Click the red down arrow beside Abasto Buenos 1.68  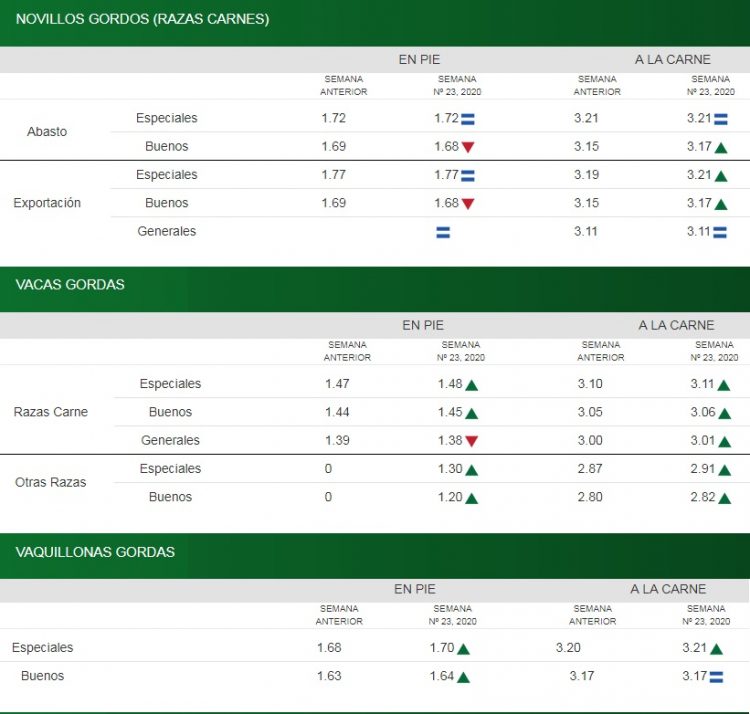pyautogui.click(x=467, y=147)
